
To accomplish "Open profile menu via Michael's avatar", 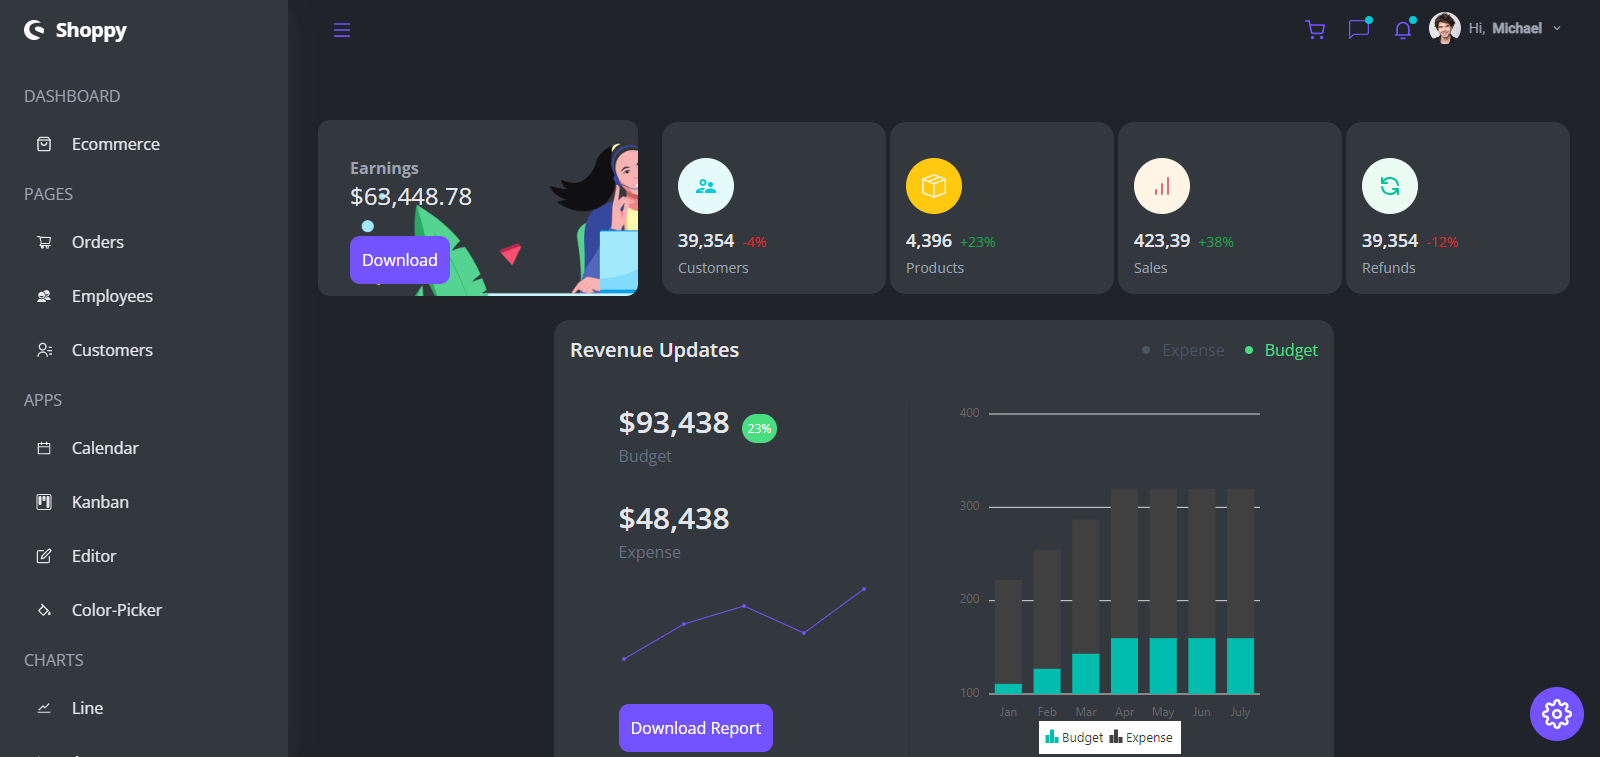I will pos(1445,28).
